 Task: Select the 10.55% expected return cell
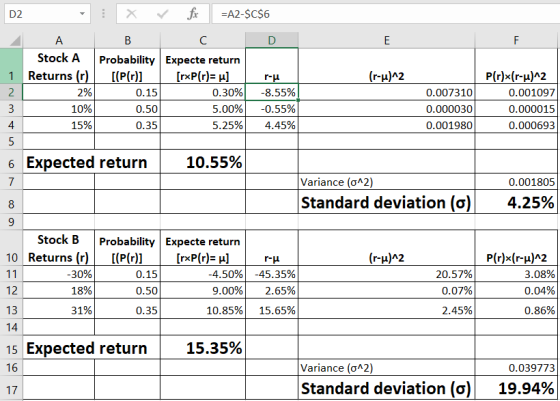point(203,162)
